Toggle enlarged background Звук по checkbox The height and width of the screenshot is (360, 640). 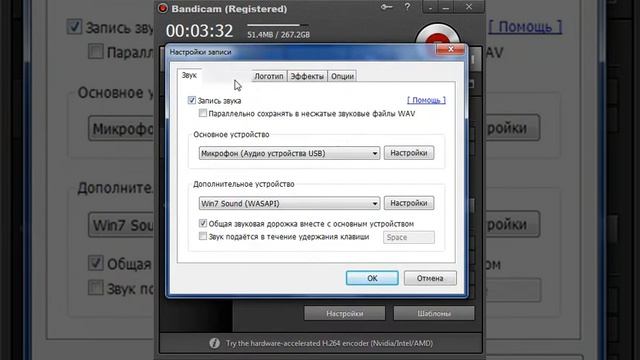tap(96, 287)
